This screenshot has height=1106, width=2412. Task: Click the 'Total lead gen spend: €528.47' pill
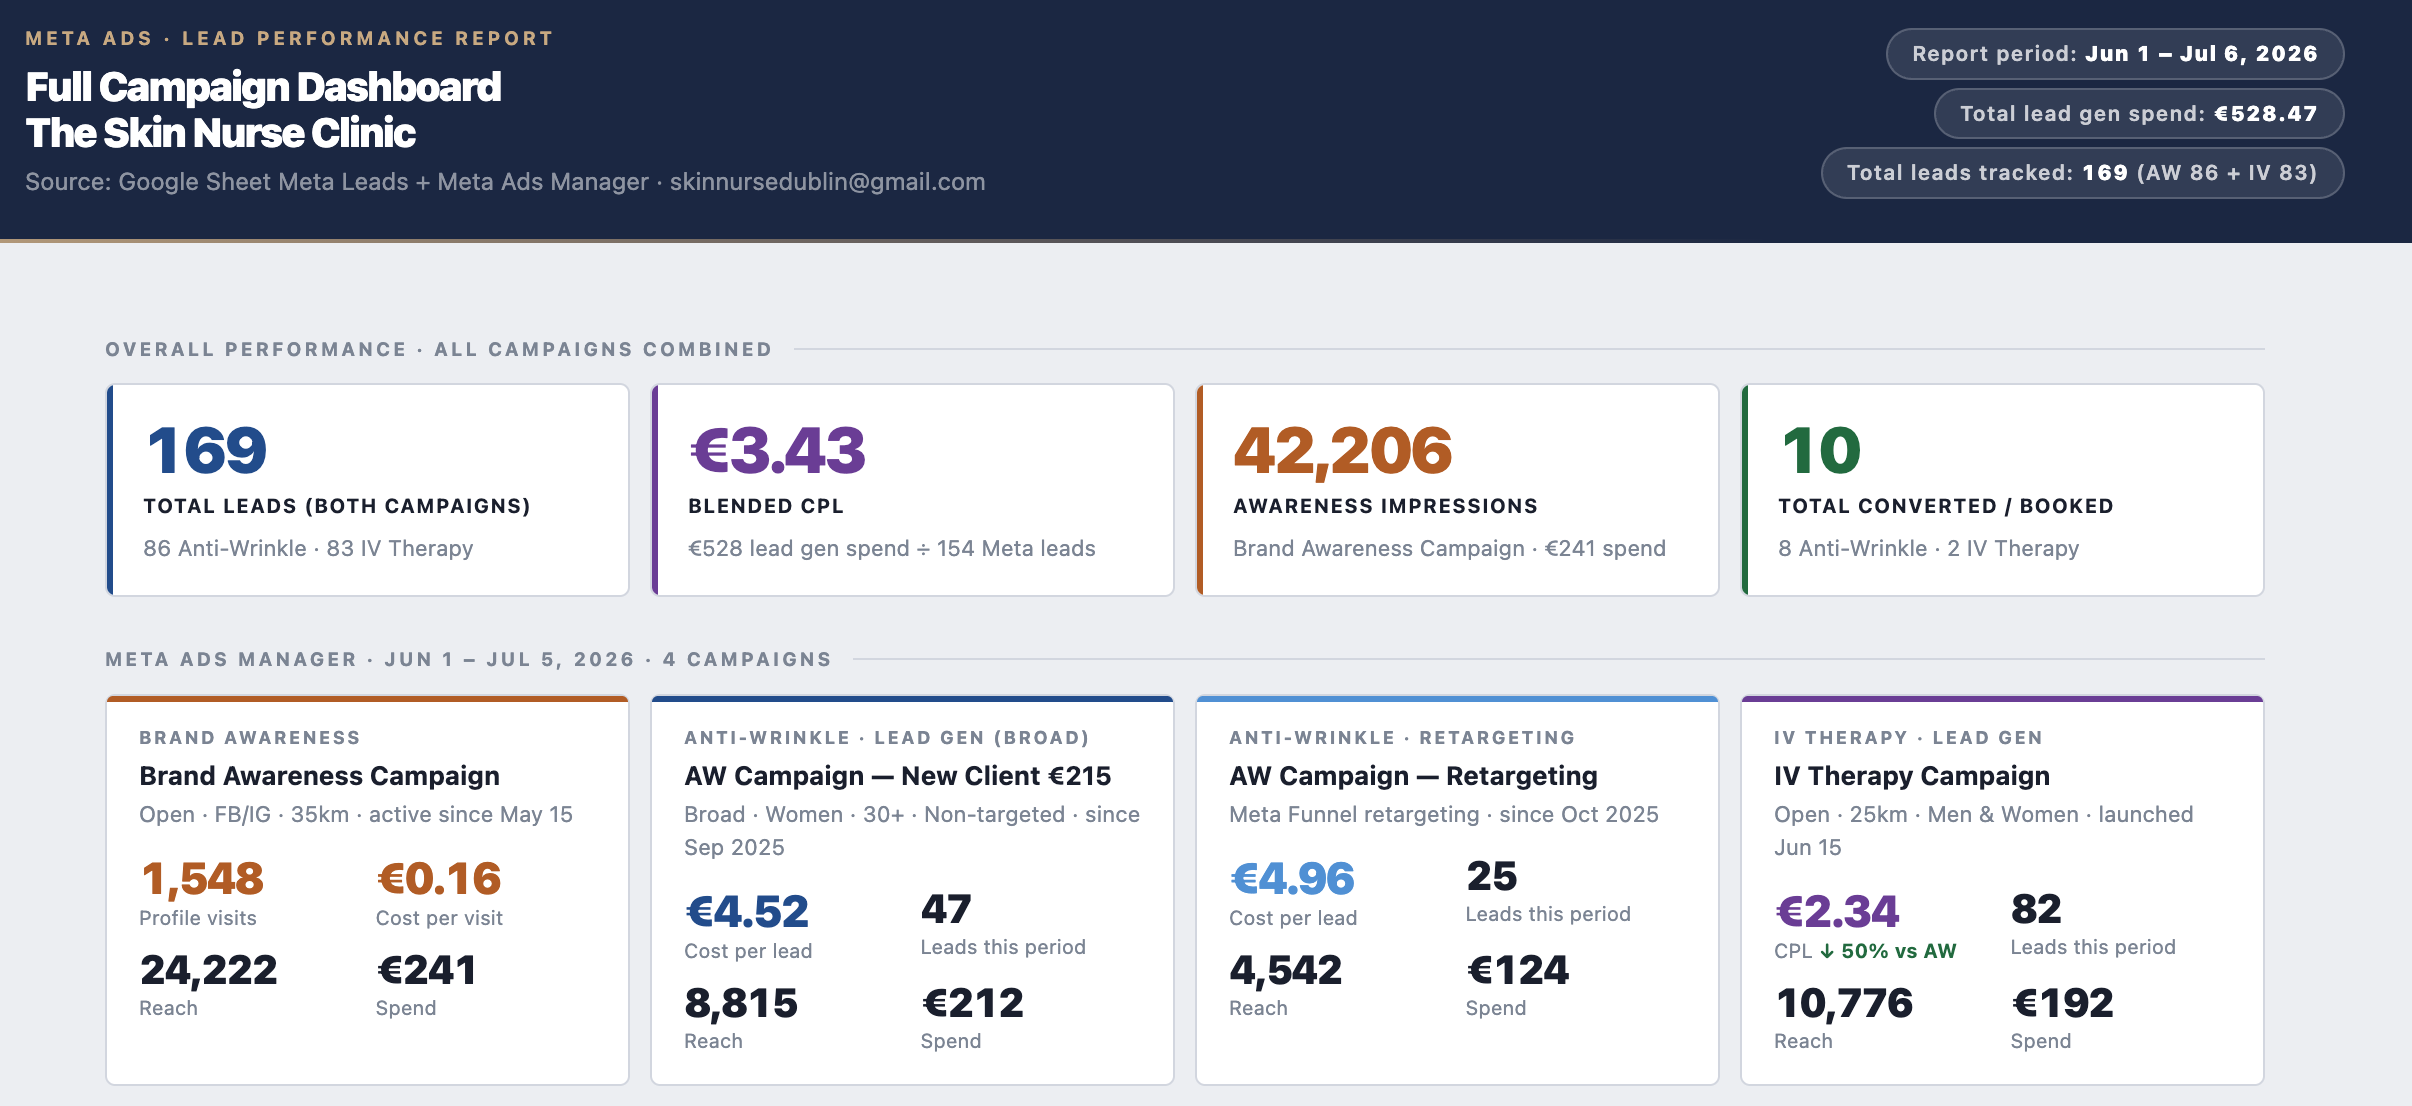pyautogui.click(x=2138, y=113)
